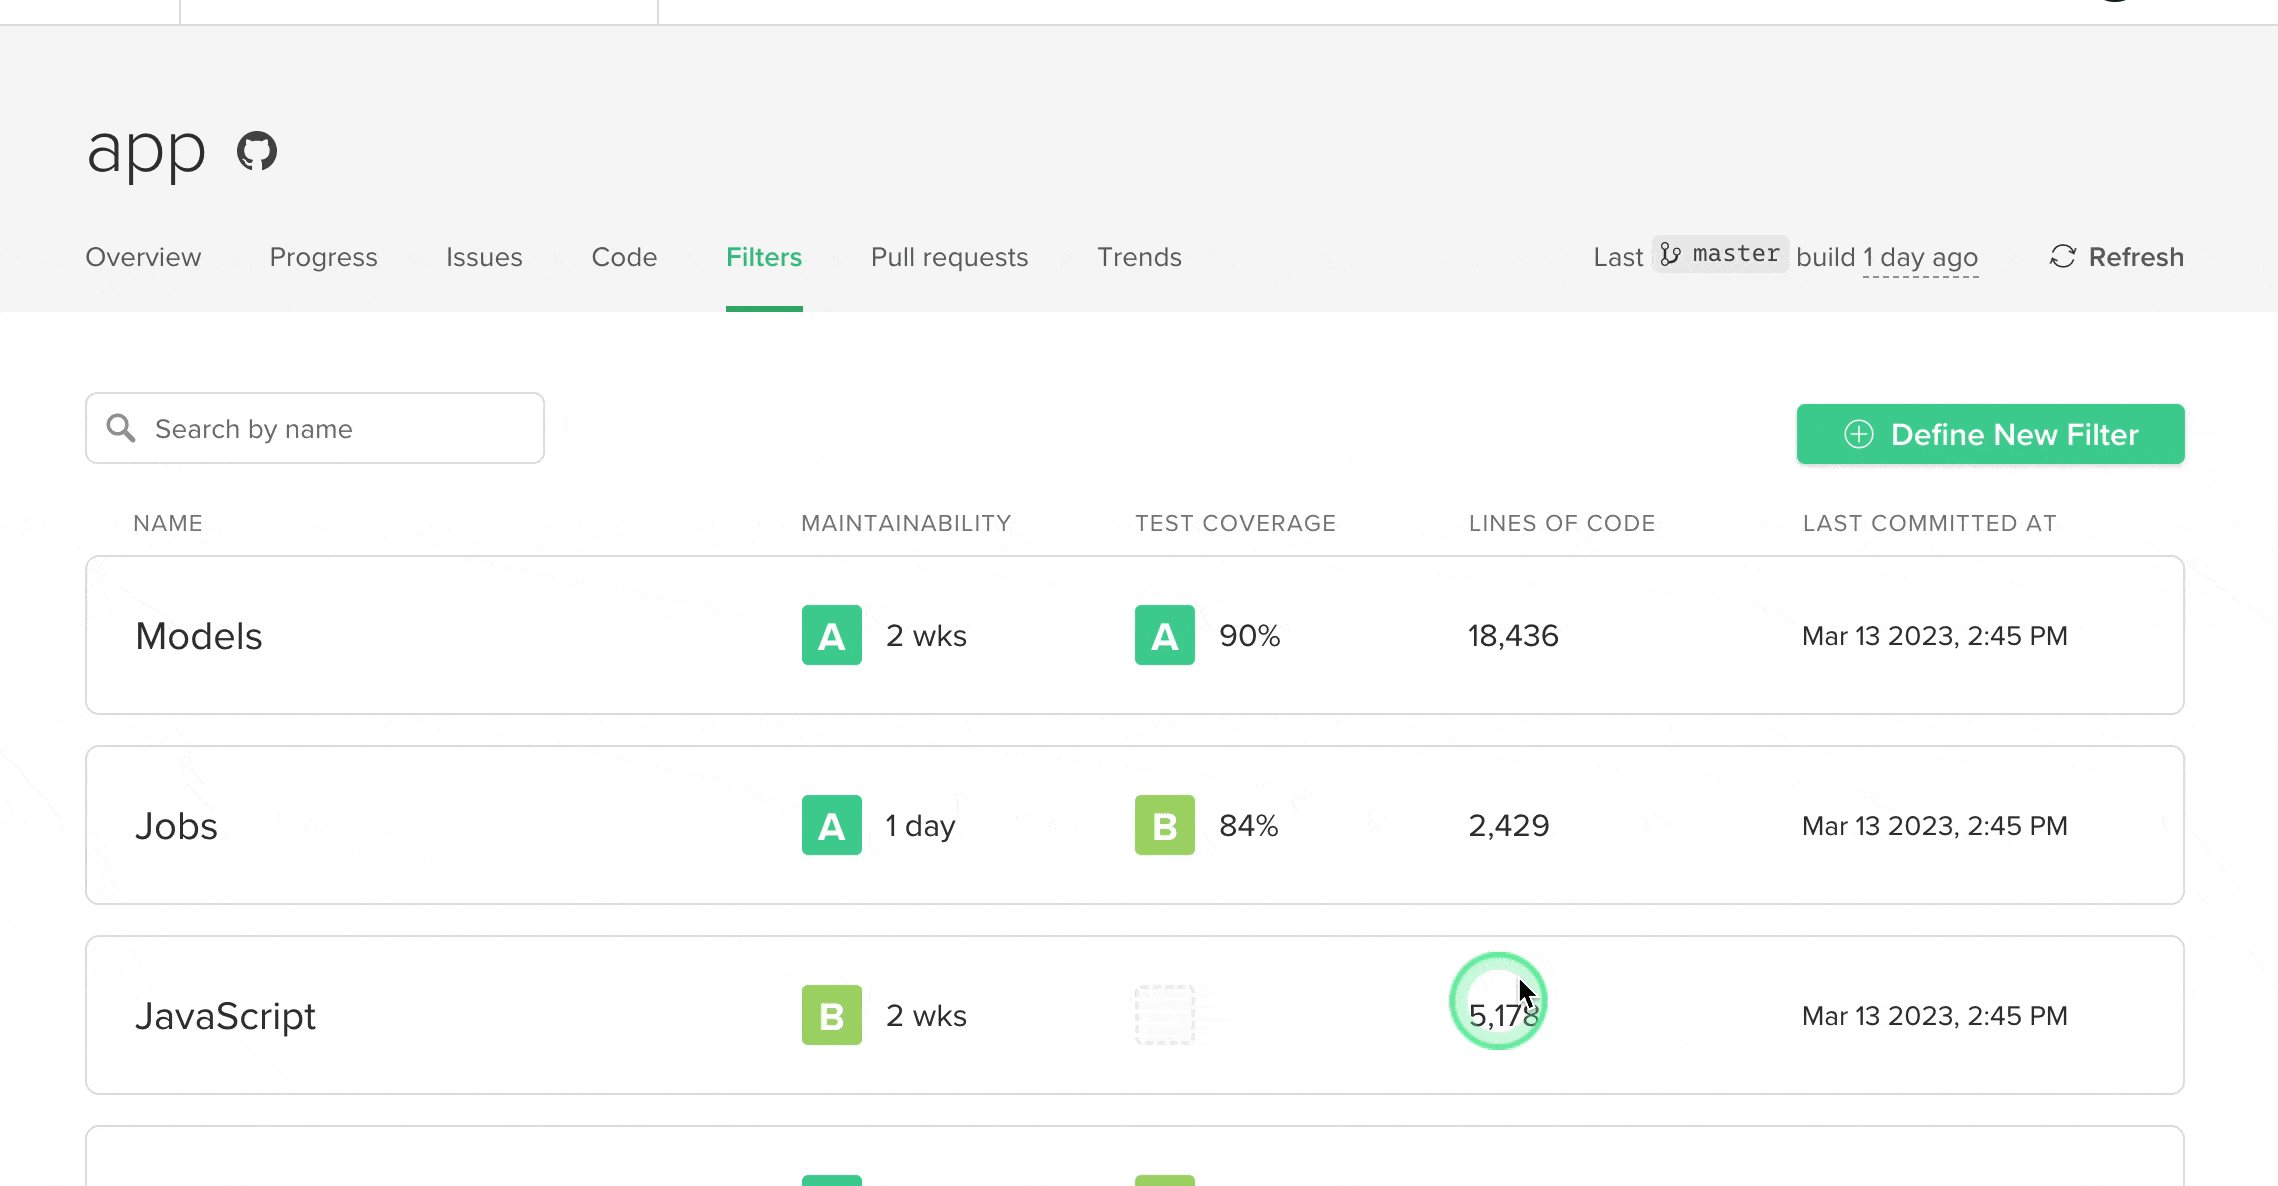Open the JavaScript filter name
The height and width of the screenshot is (1186, 2278).
[x=225, y=1016]
